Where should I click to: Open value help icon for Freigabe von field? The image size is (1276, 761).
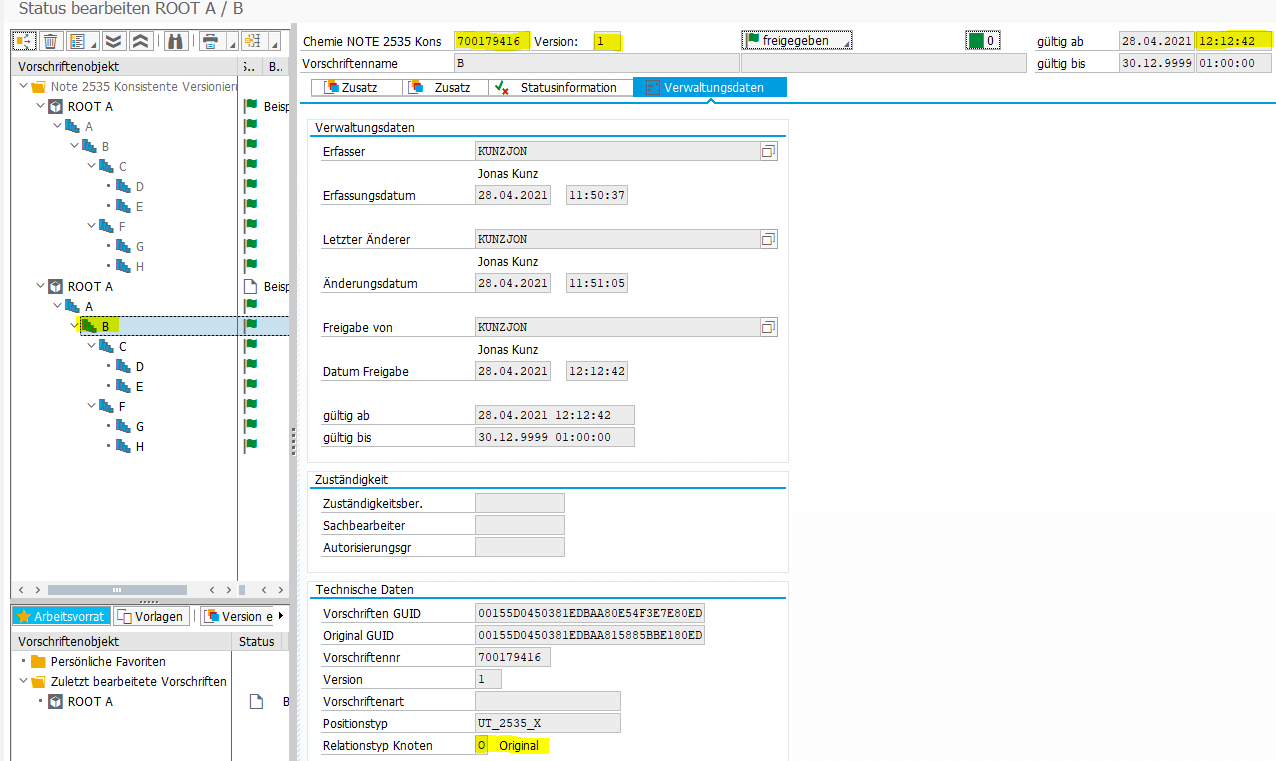[768, 327]
